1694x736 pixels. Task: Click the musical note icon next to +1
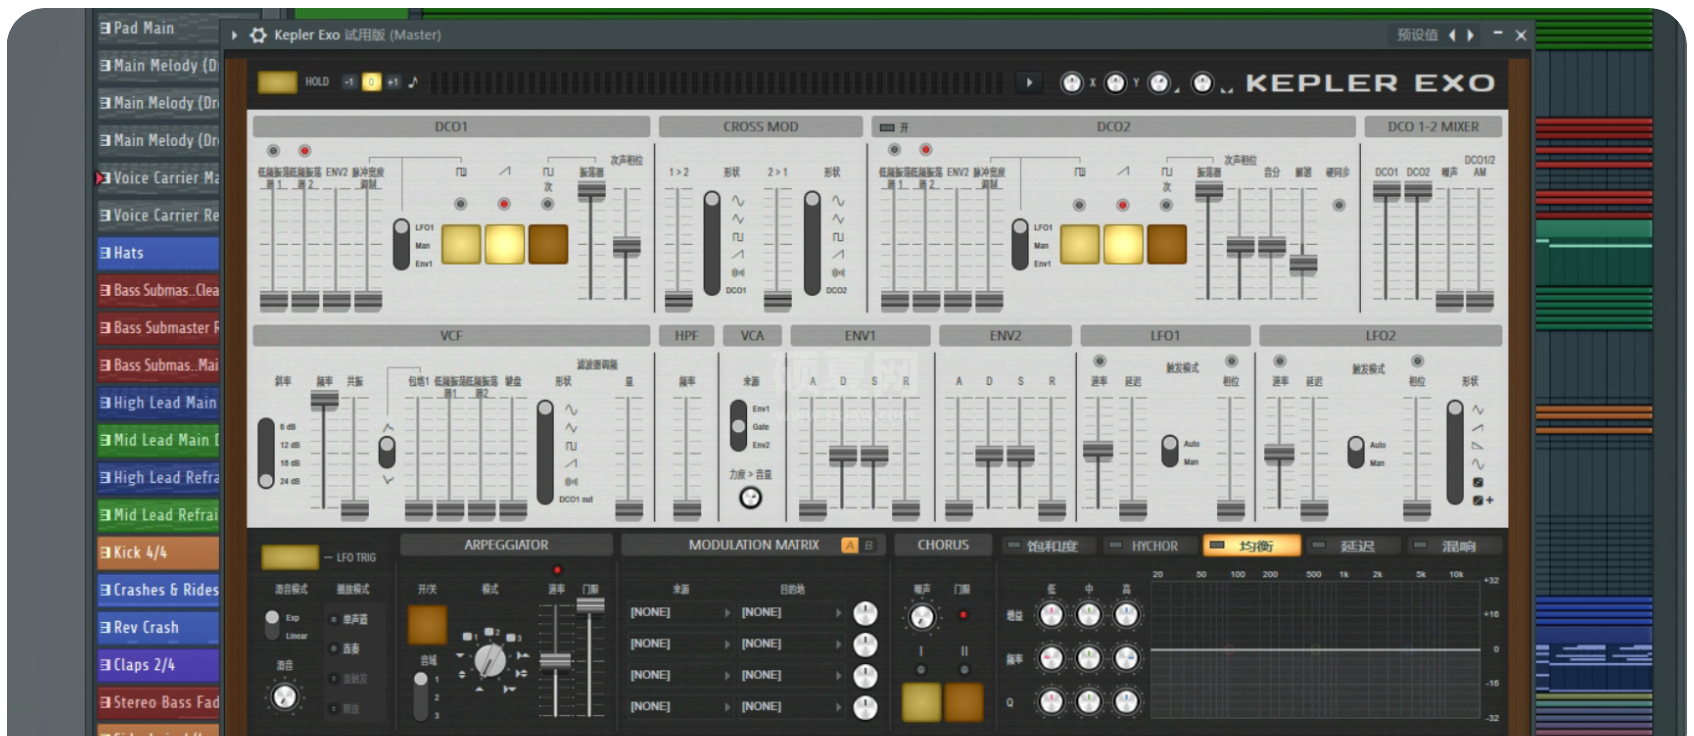click(x=413, y=82)
